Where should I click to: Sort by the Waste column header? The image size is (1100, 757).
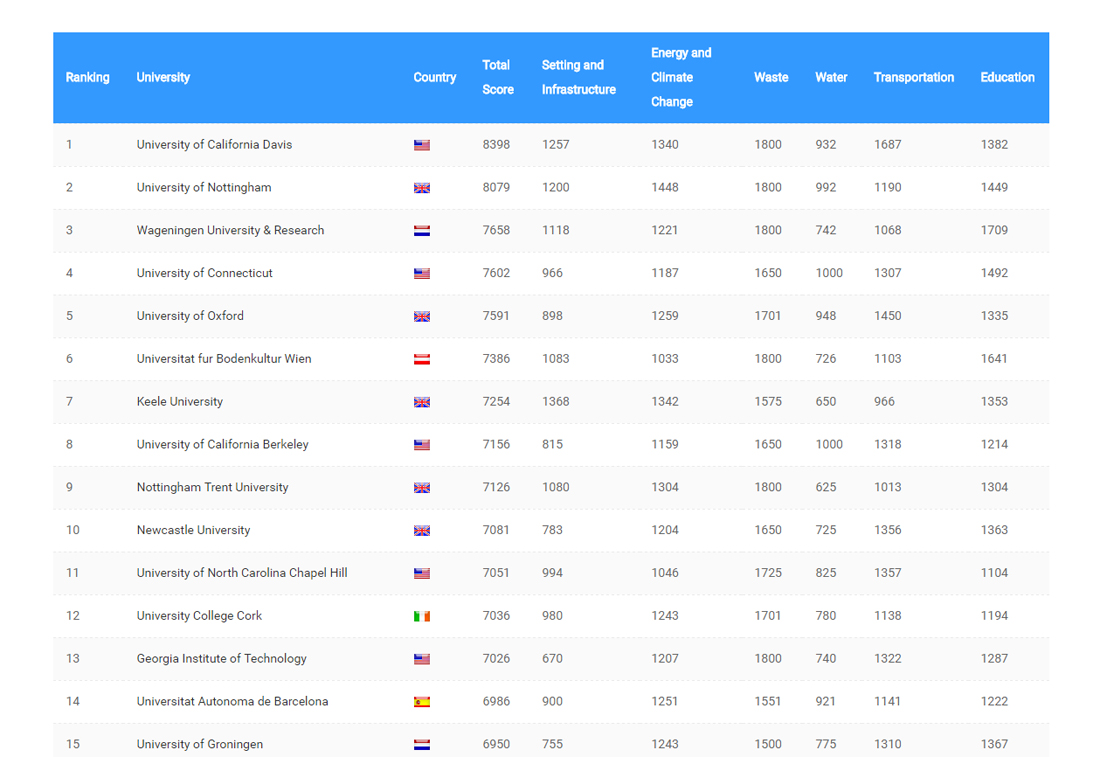click(x=771, y=77)
